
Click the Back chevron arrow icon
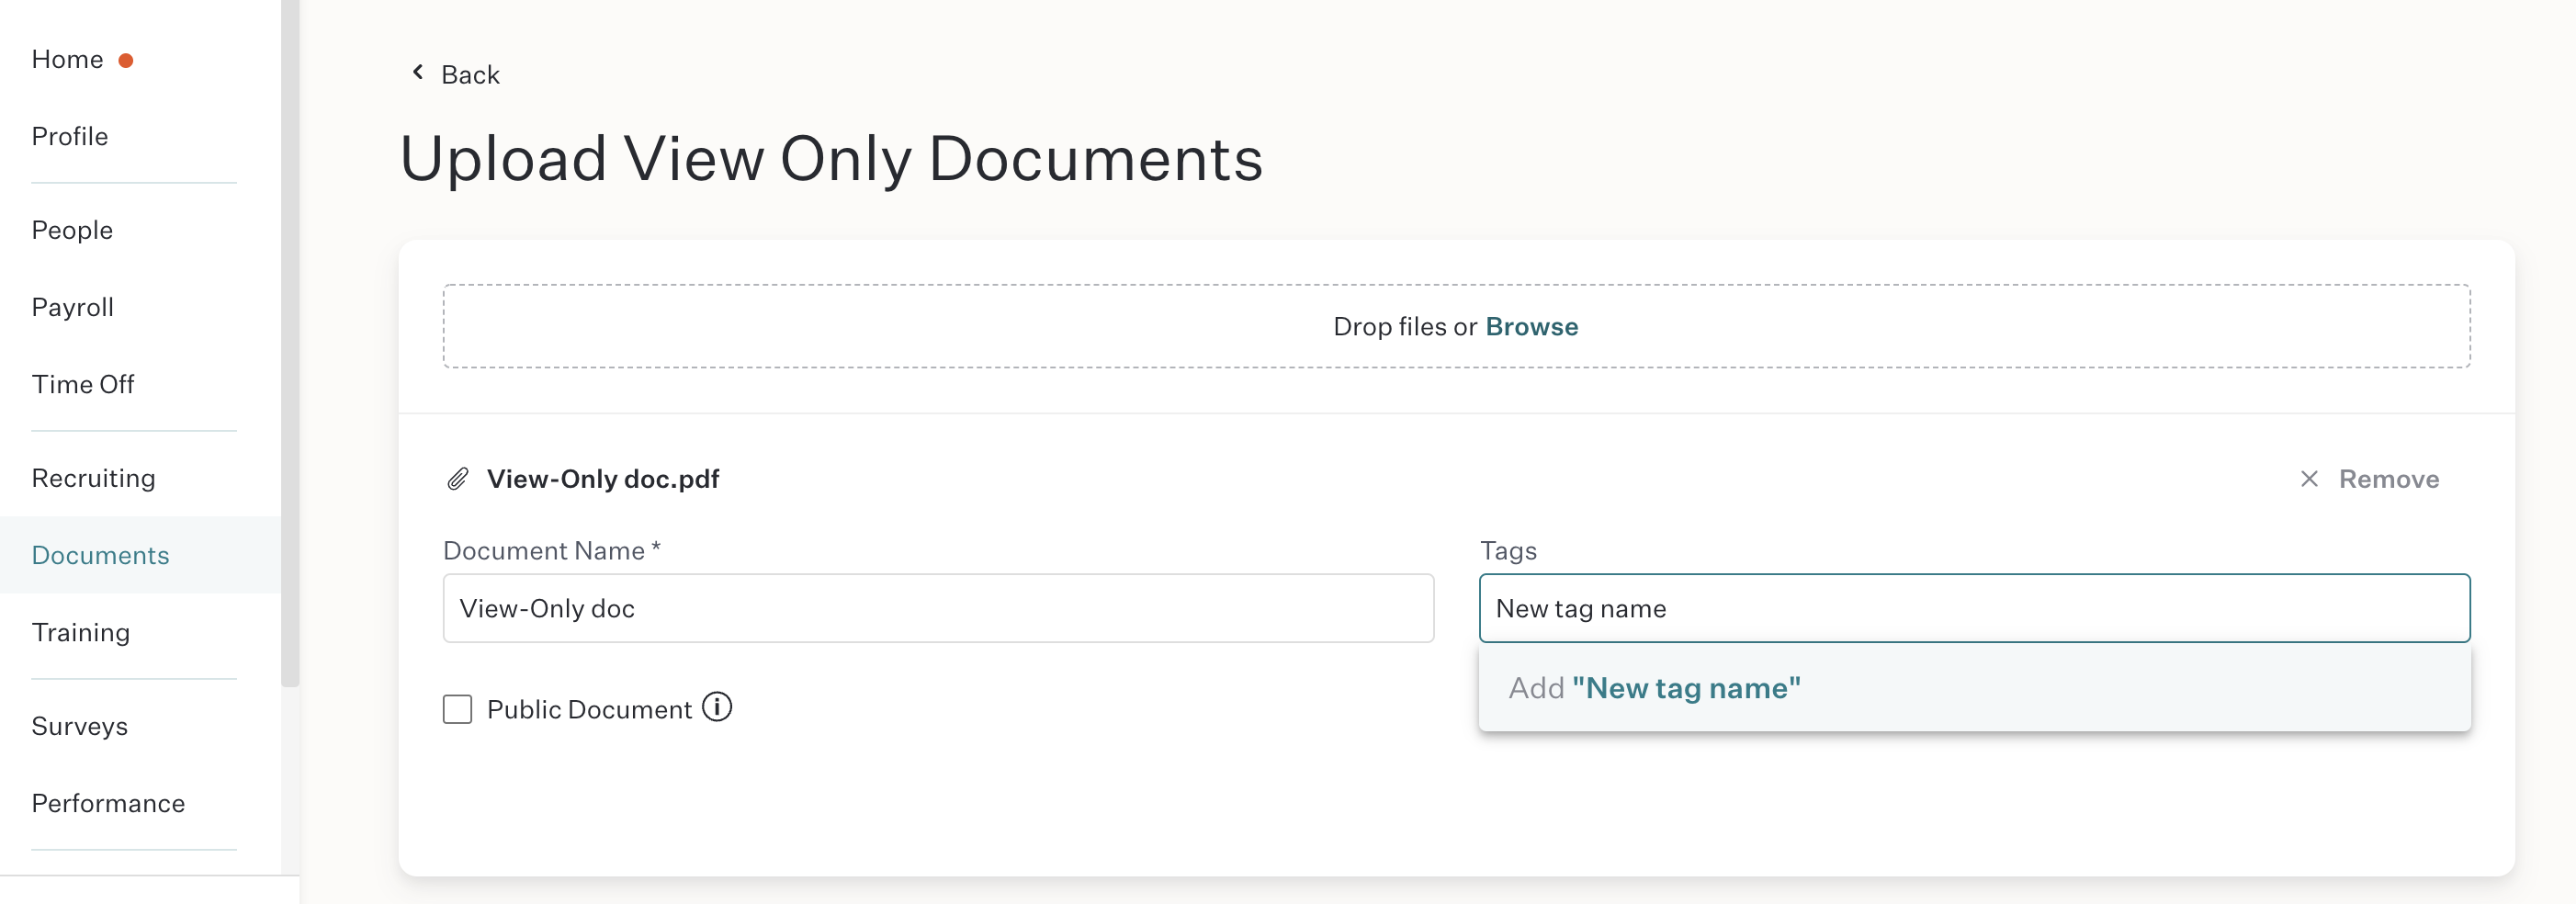[x=418, y=73]
